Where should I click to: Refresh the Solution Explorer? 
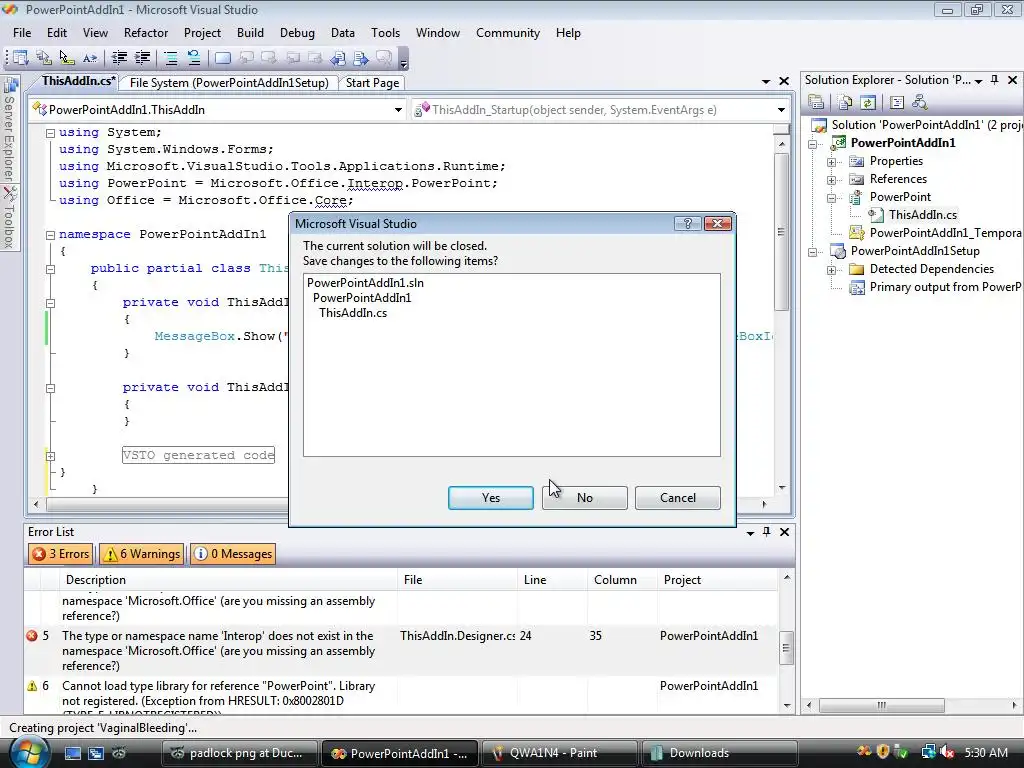tap(867, 102)
